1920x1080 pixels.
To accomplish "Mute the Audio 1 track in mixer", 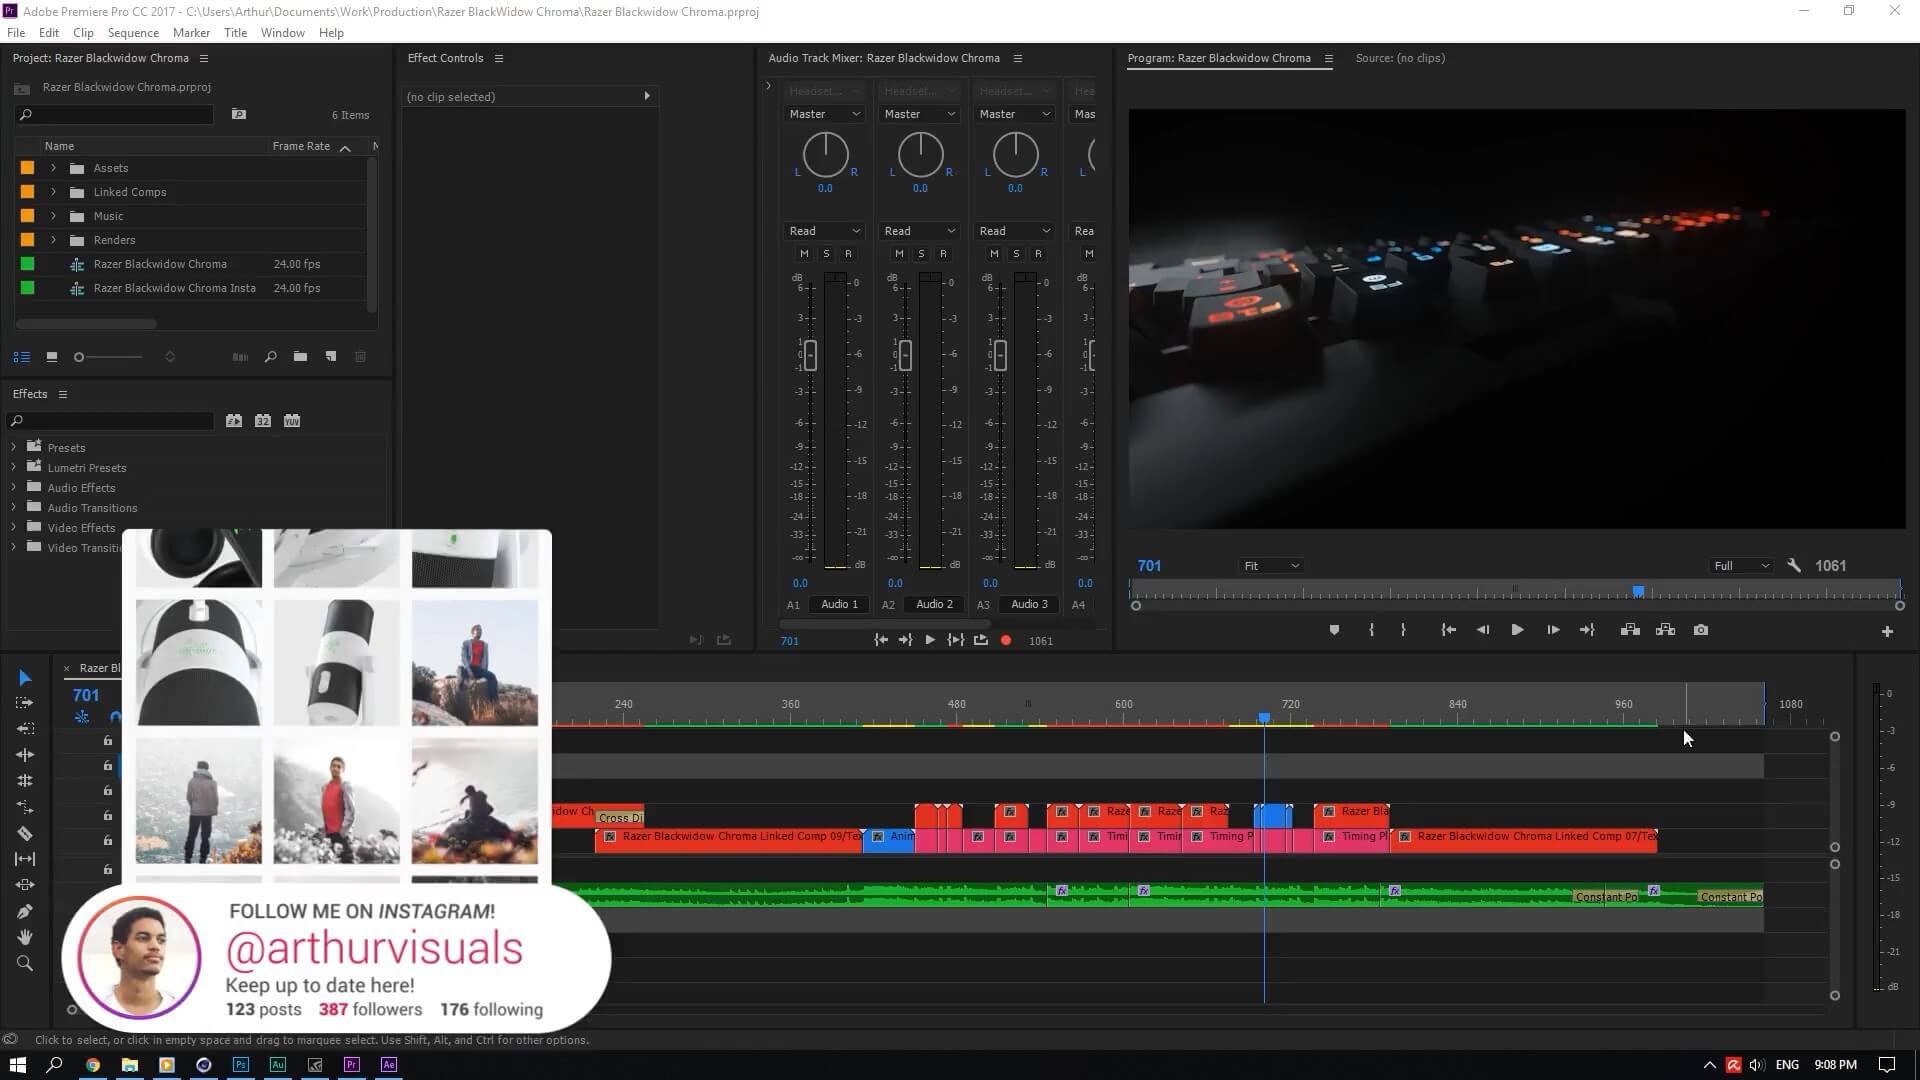I will pos(804,254).
